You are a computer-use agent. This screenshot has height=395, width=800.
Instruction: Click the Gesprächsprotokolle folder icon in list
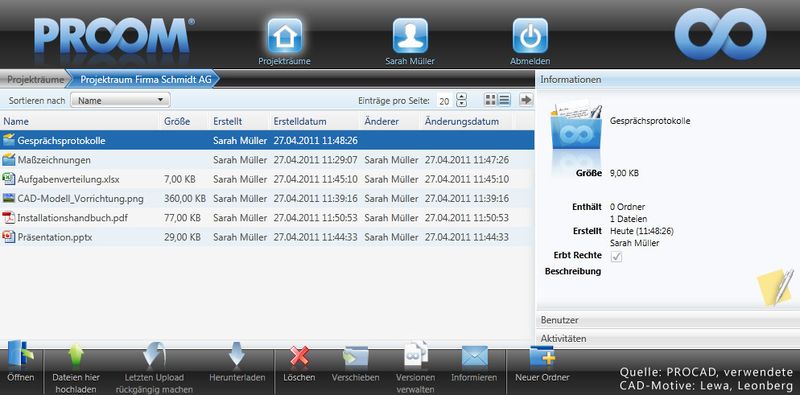click(x=9, y=140)
